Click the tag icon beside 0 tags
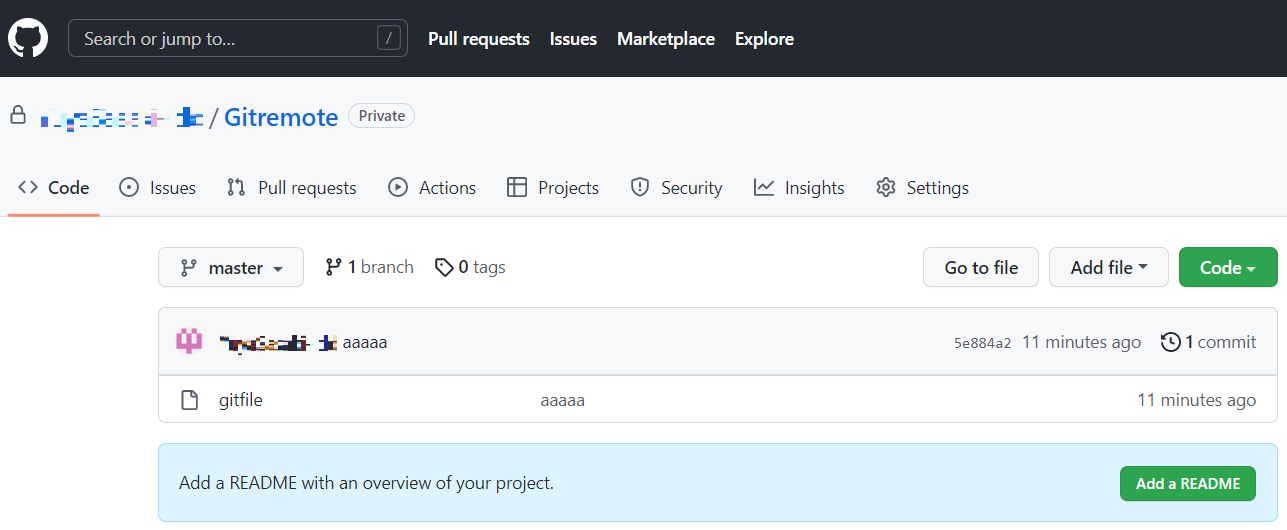Image resolution: width=1287 pixels, height=530 pixels. 444,267
